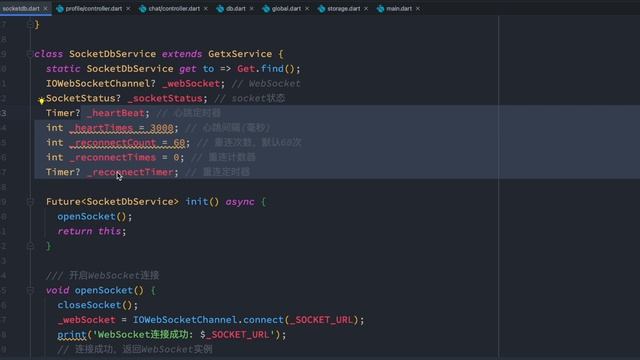Click the IOWebSocketChannel? type declaration
This screenshot has height=360, width=640.
[101, 83]
